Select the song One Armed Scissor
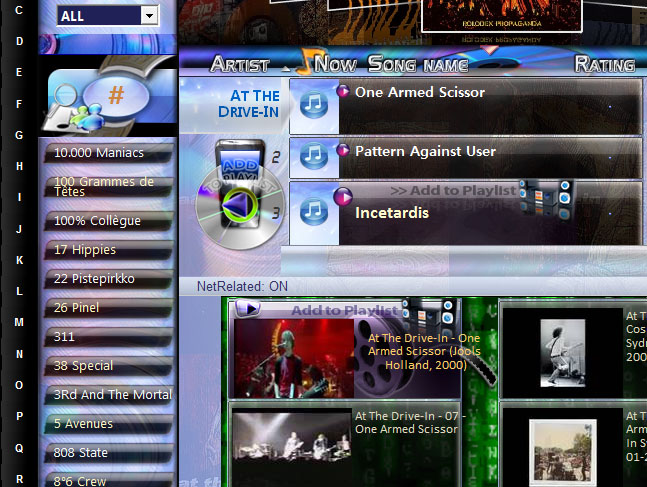 (420, 92)
